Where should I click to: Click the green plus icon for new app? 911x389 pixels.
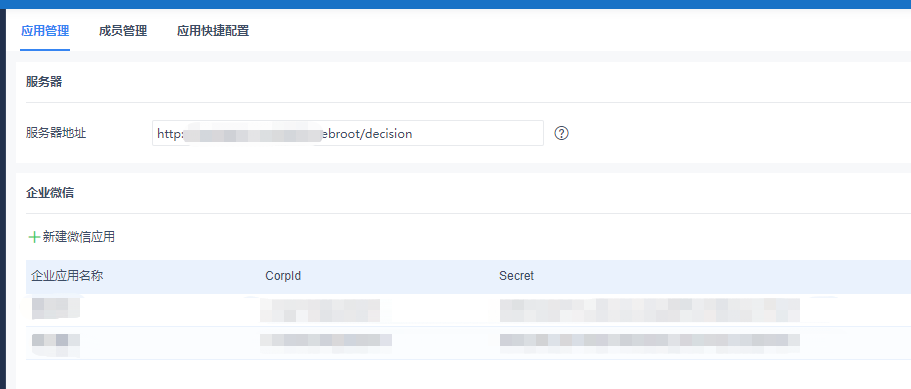coord(34,237)
